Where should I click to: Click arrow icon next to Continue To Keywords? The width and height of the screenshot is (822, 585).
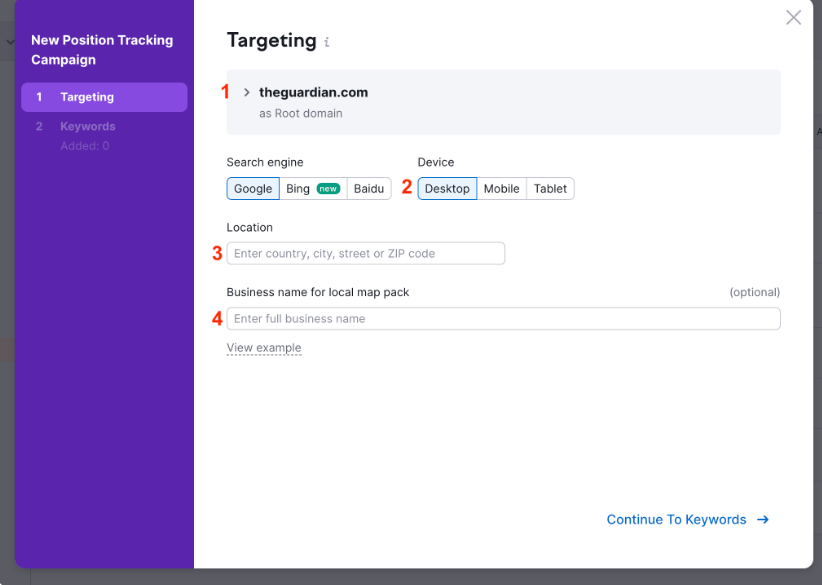(x=763, y=519)
